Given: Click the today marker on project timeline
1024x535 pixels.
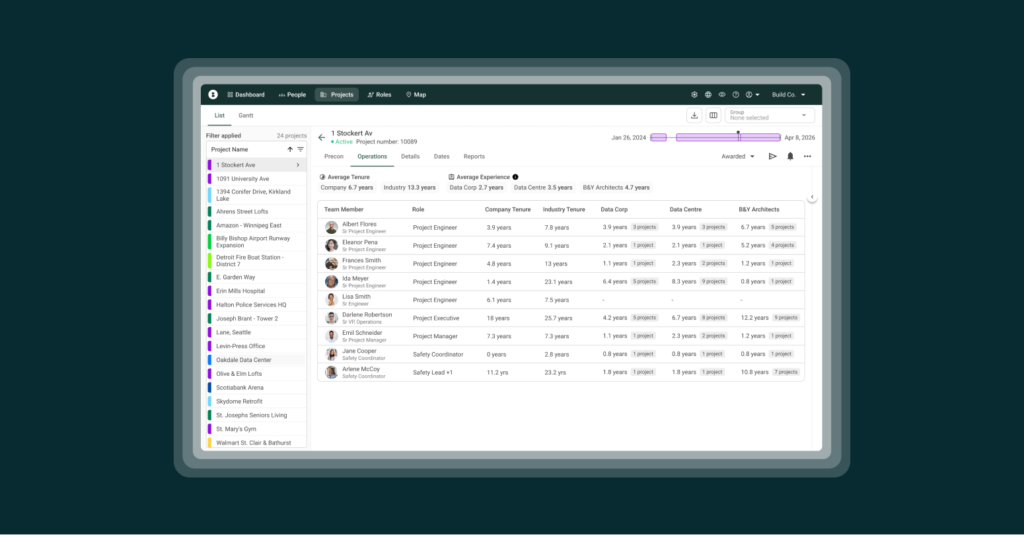Looking at the screenshot, I should tap(739, 136).
